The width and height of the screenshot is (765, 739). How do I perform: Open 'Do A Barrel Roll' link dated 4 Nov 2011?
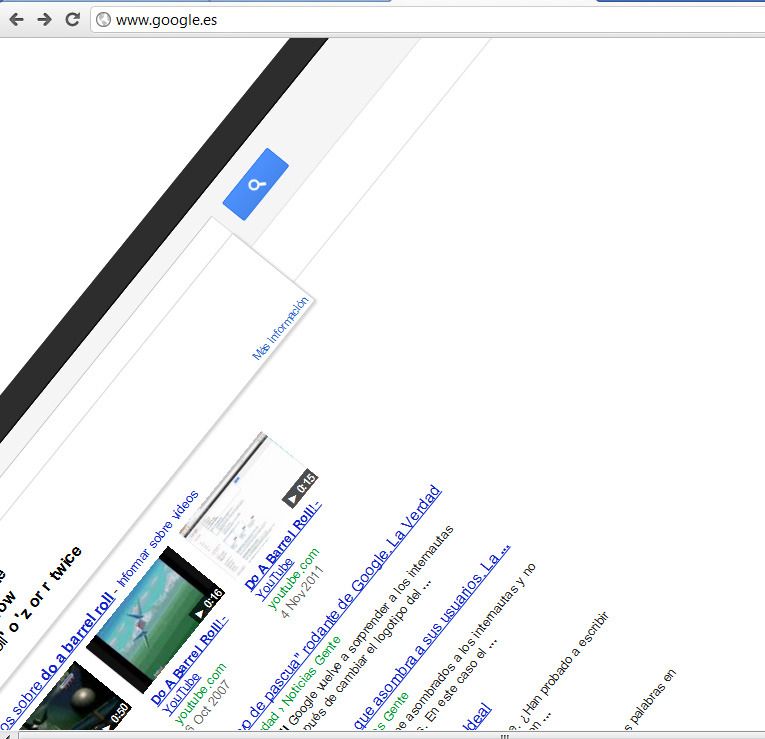click(283, 545)
